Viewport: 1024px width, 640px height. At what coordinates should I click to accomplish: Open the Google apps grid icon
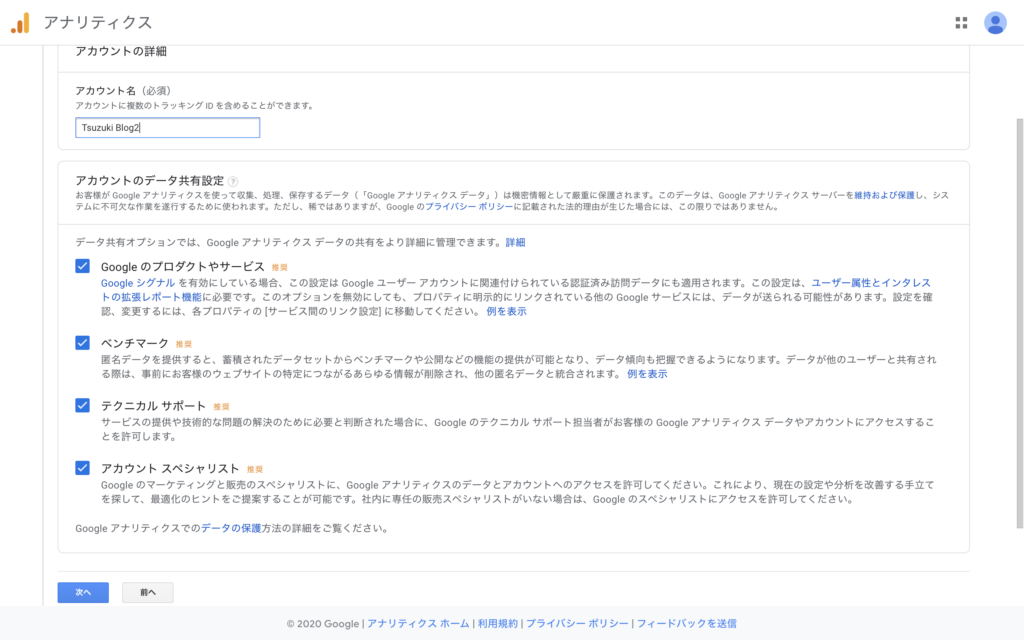[961, 23]
